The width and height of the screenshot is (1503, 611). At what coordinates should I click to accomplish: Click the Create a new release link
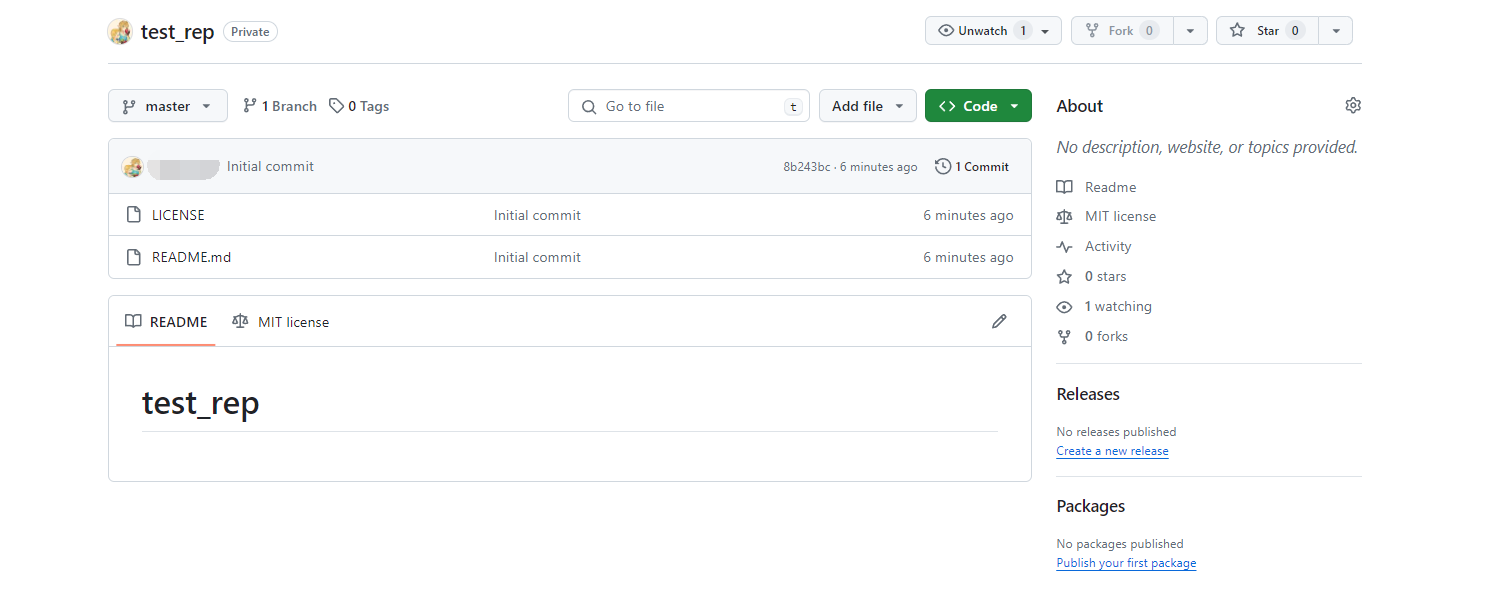click(x=1112, y=451)
